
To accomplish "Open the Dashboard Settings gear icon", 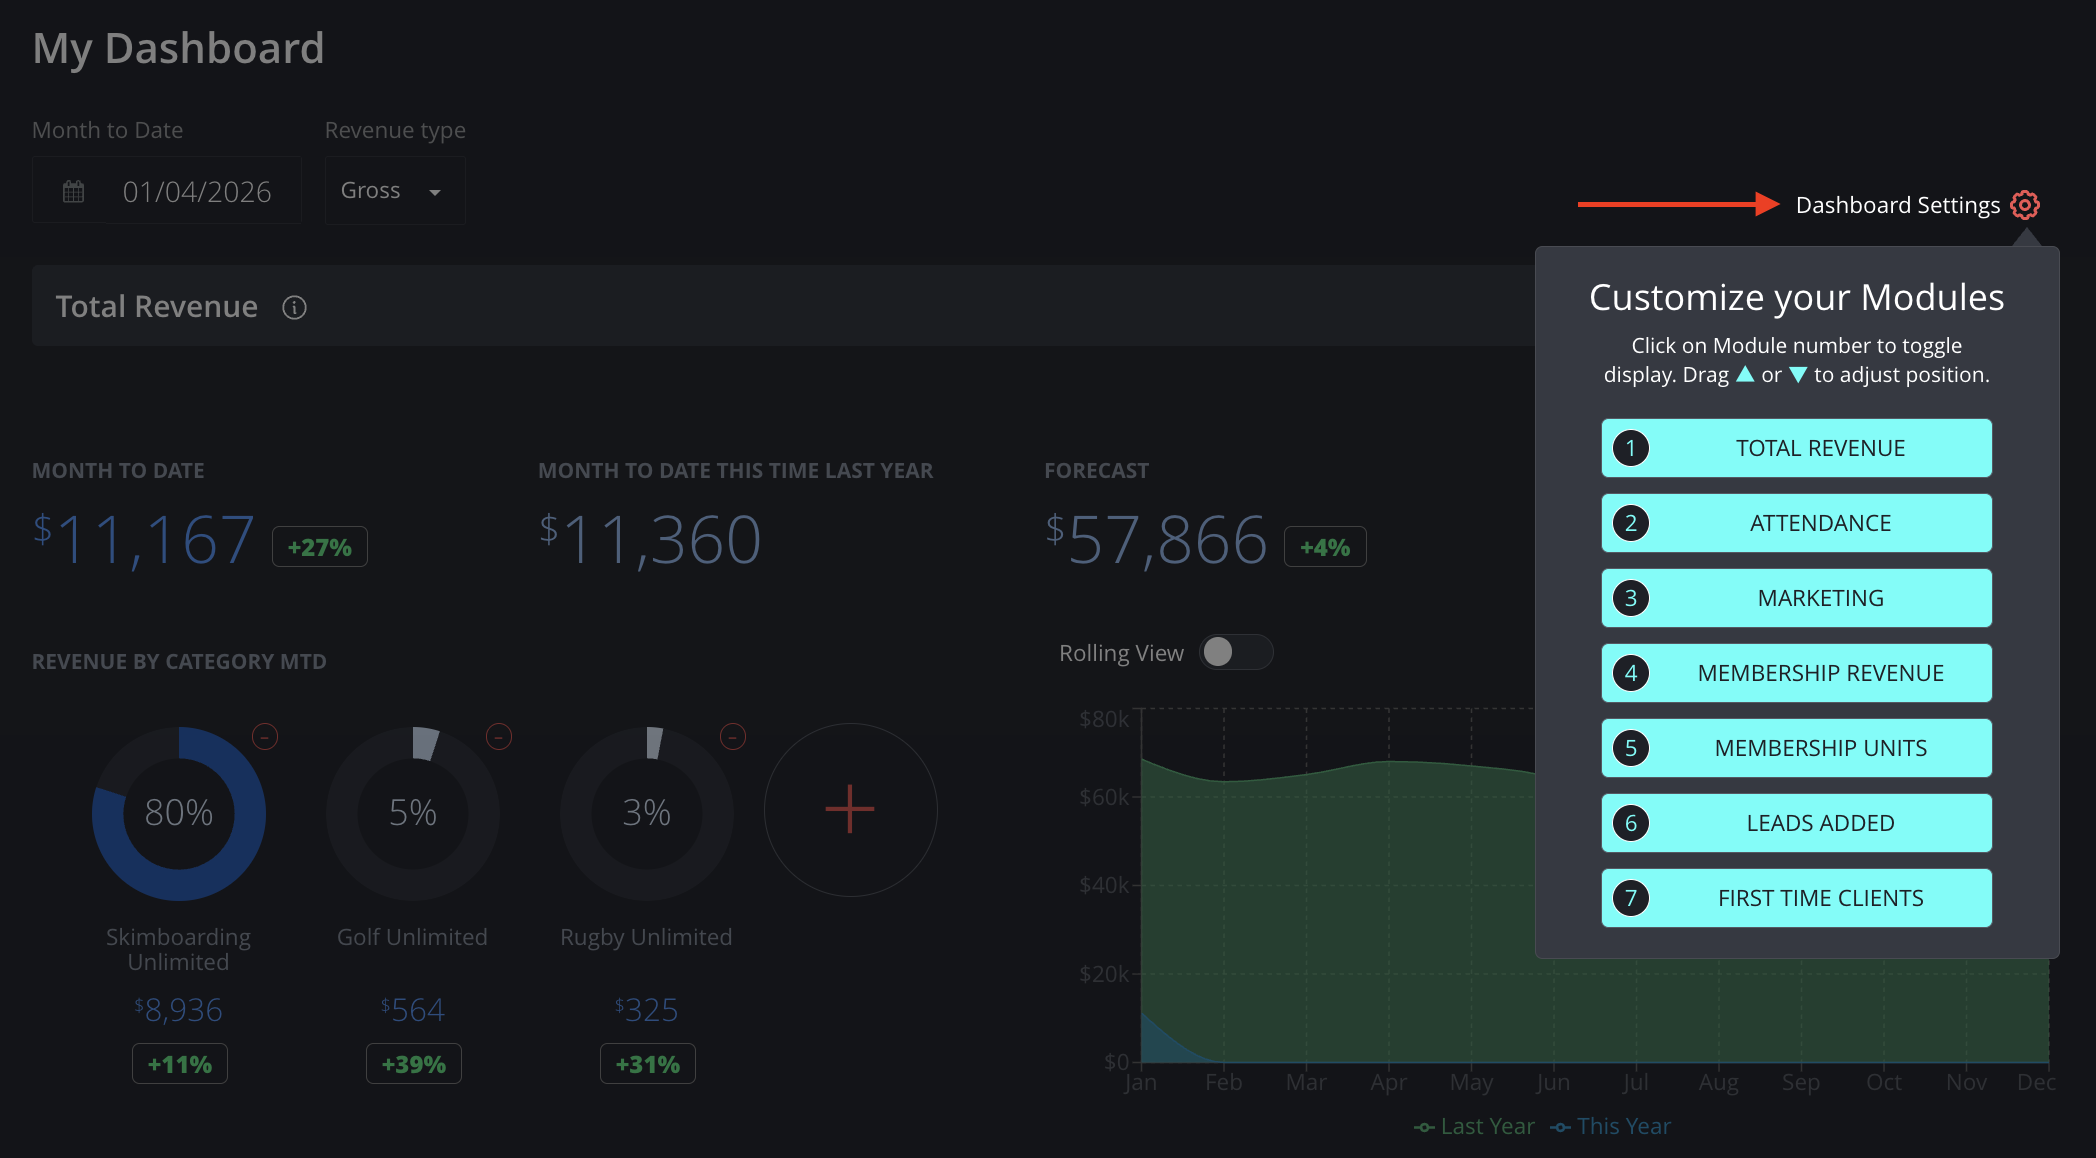I will pos(2025,205).
